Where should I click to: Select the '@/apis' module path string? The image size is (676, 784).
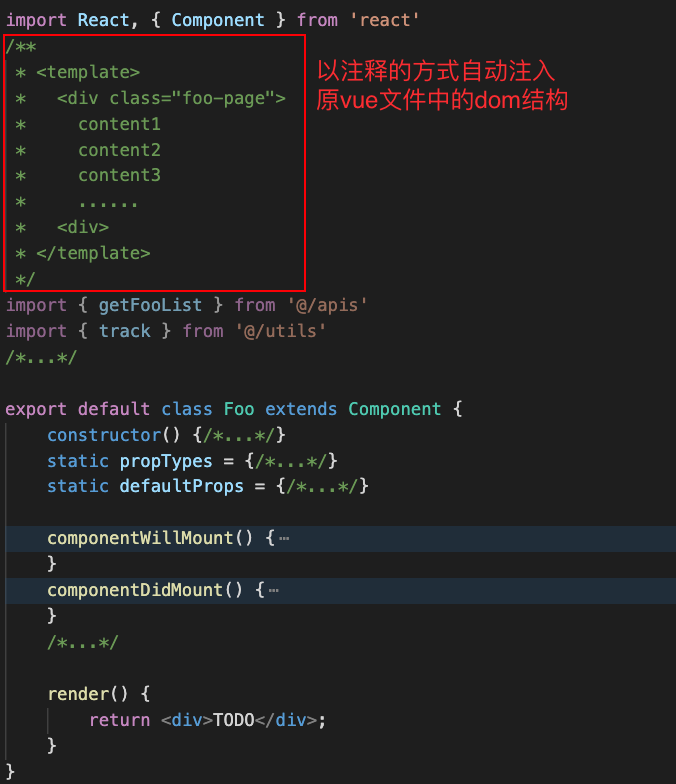click(x=327, y=305)
